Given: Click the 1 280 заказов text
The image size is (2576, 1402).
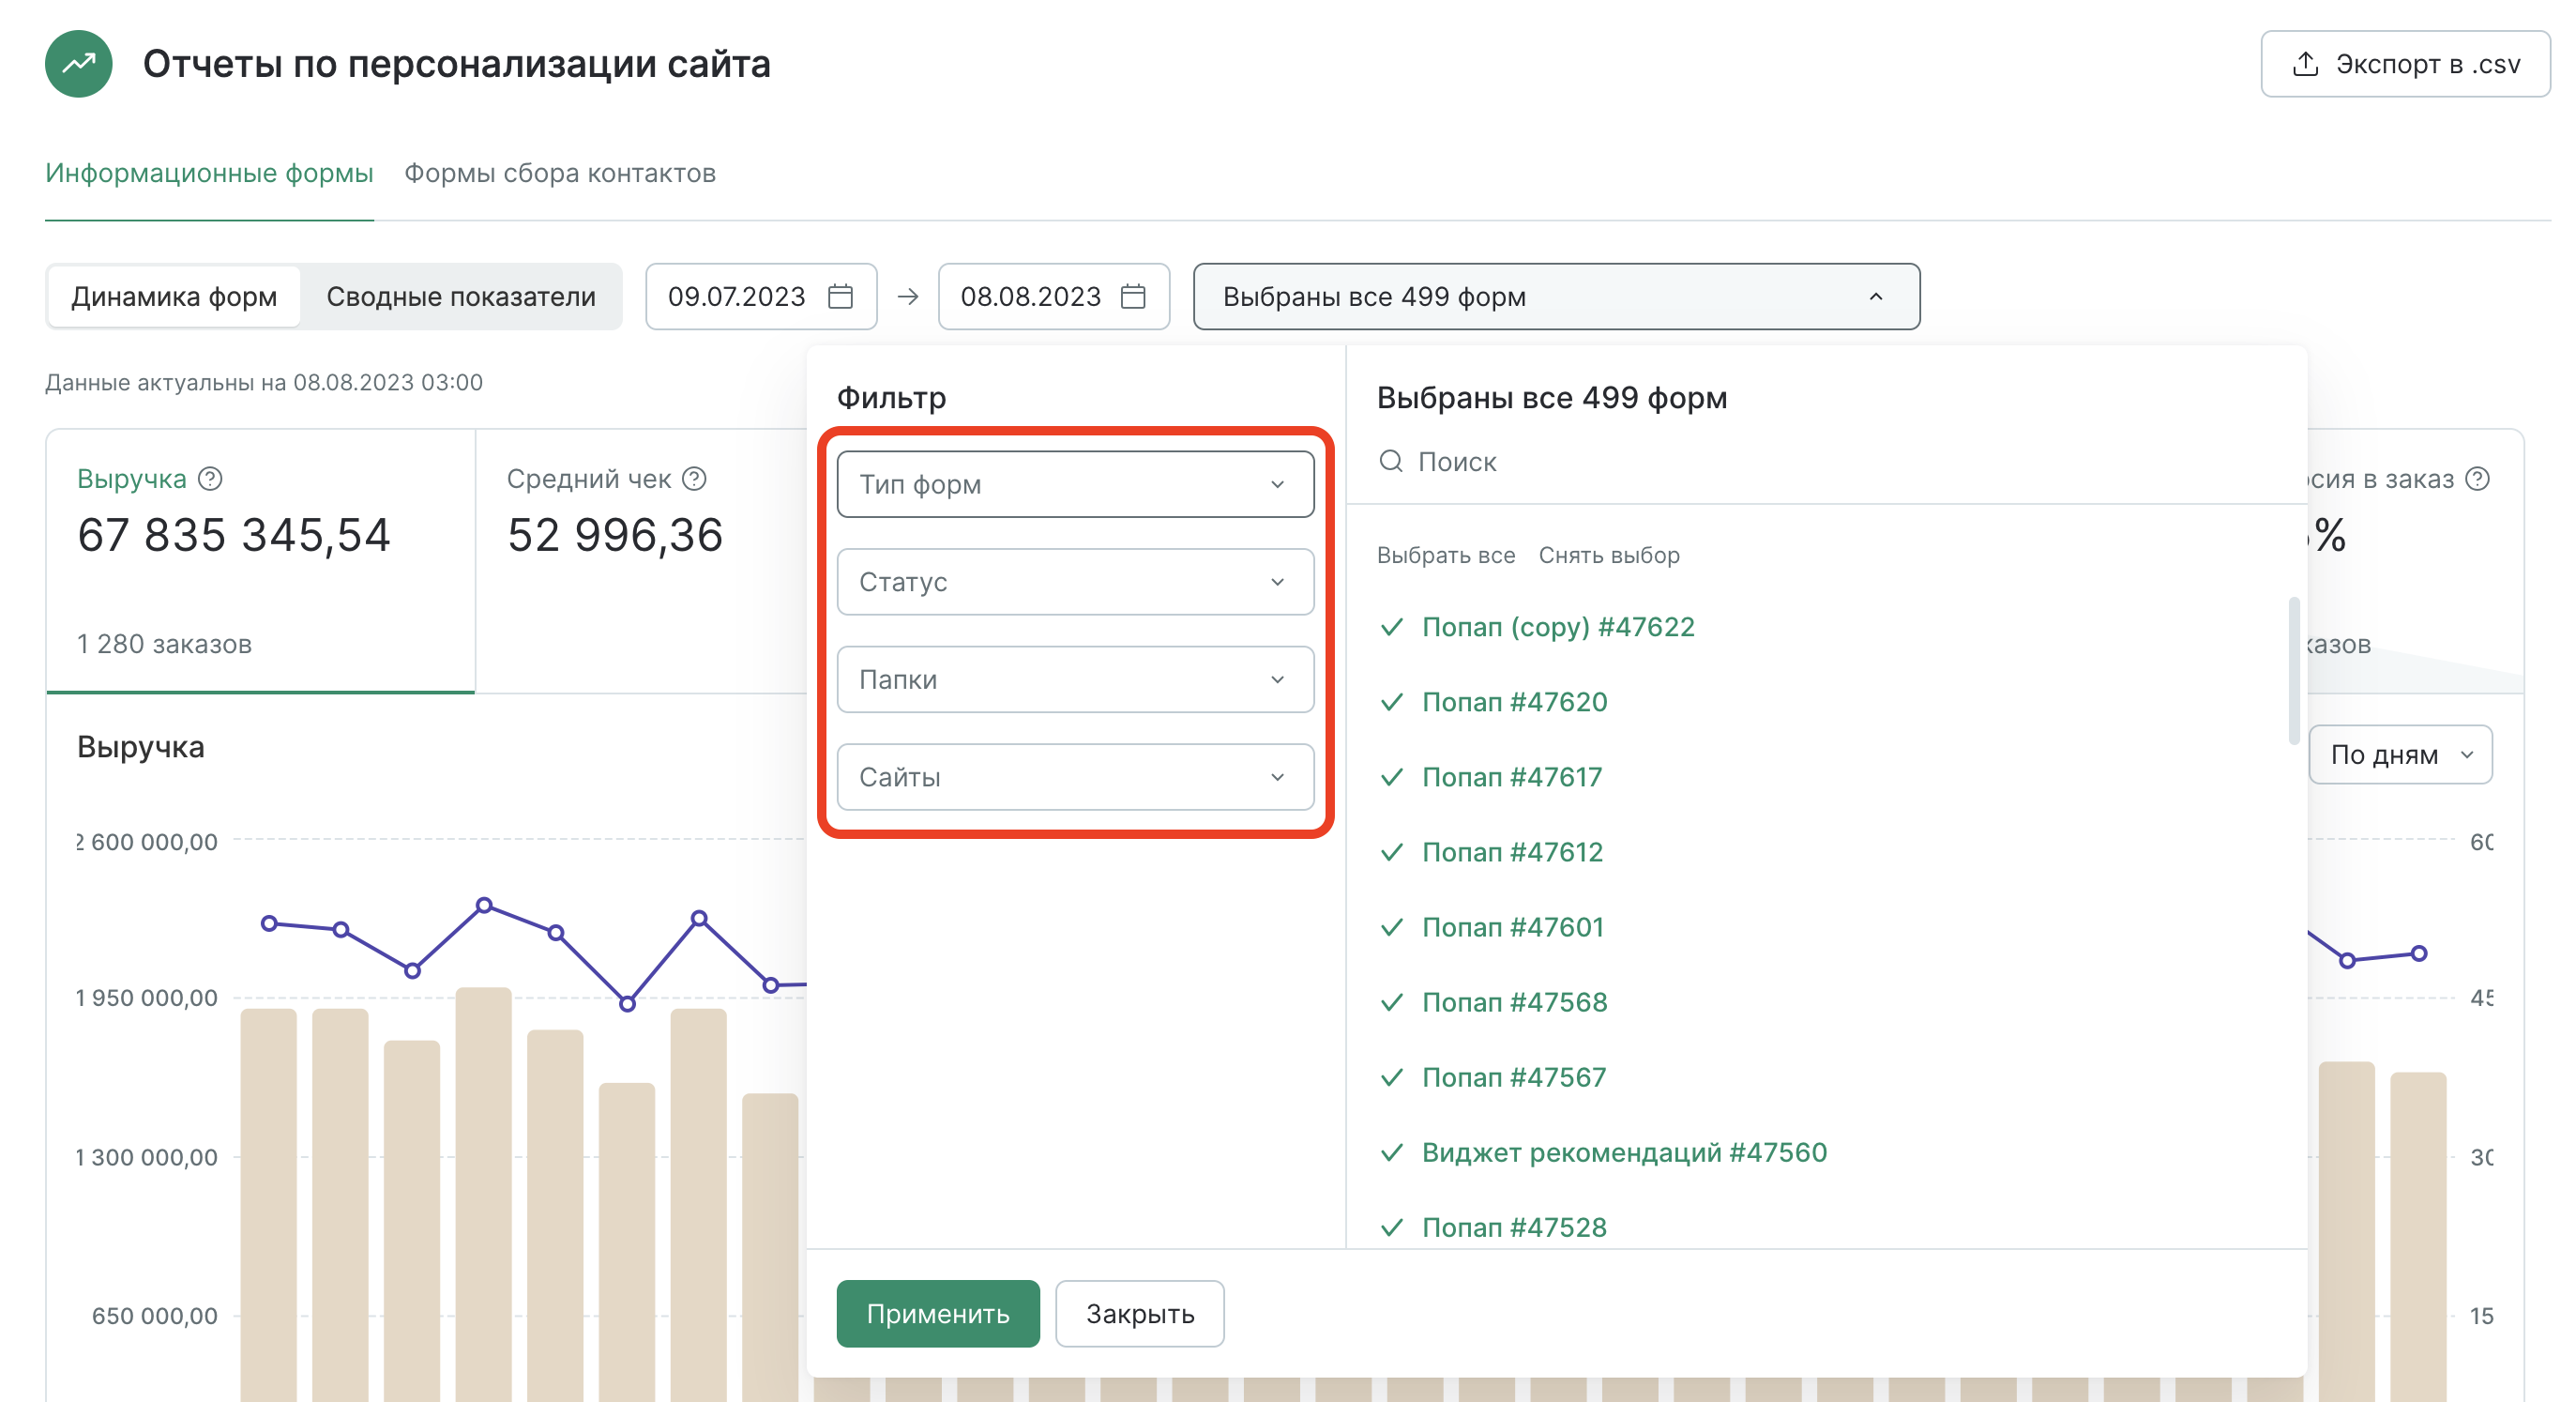Looking at the screenshot, I should tap(164, 644).
